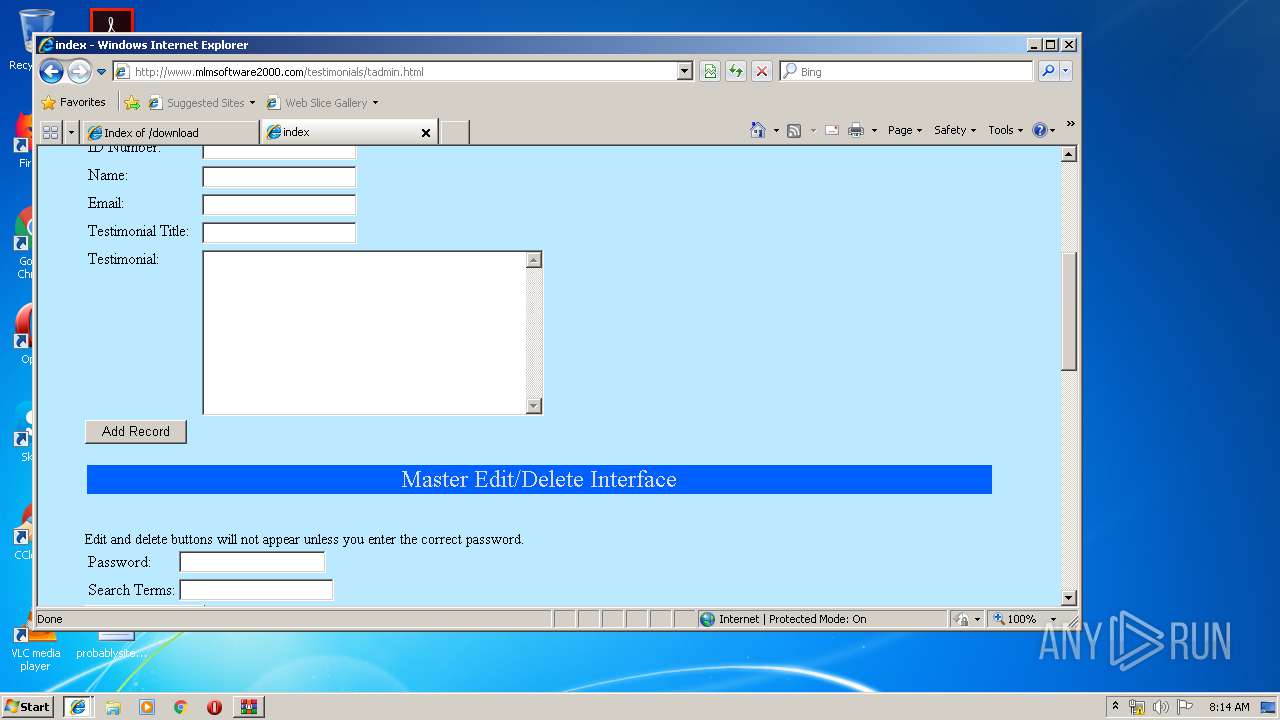The width and height of the screenshot is (1280, 720).
Task: Open Quick Tabs icon
Action: click(50, 132)
